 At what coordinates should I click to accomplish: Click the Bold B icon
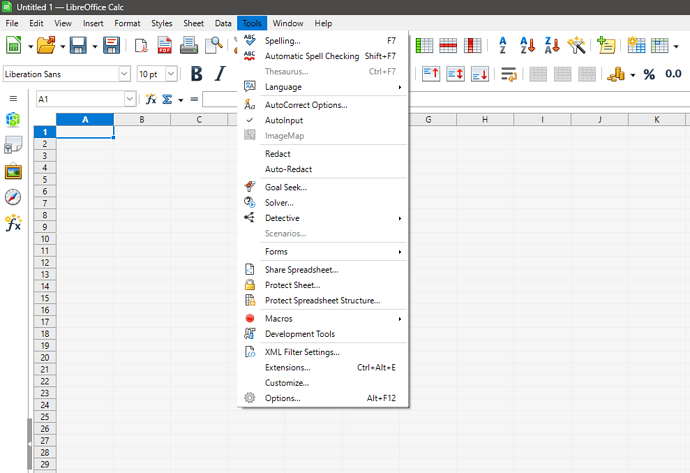click(x=197, y=74)
